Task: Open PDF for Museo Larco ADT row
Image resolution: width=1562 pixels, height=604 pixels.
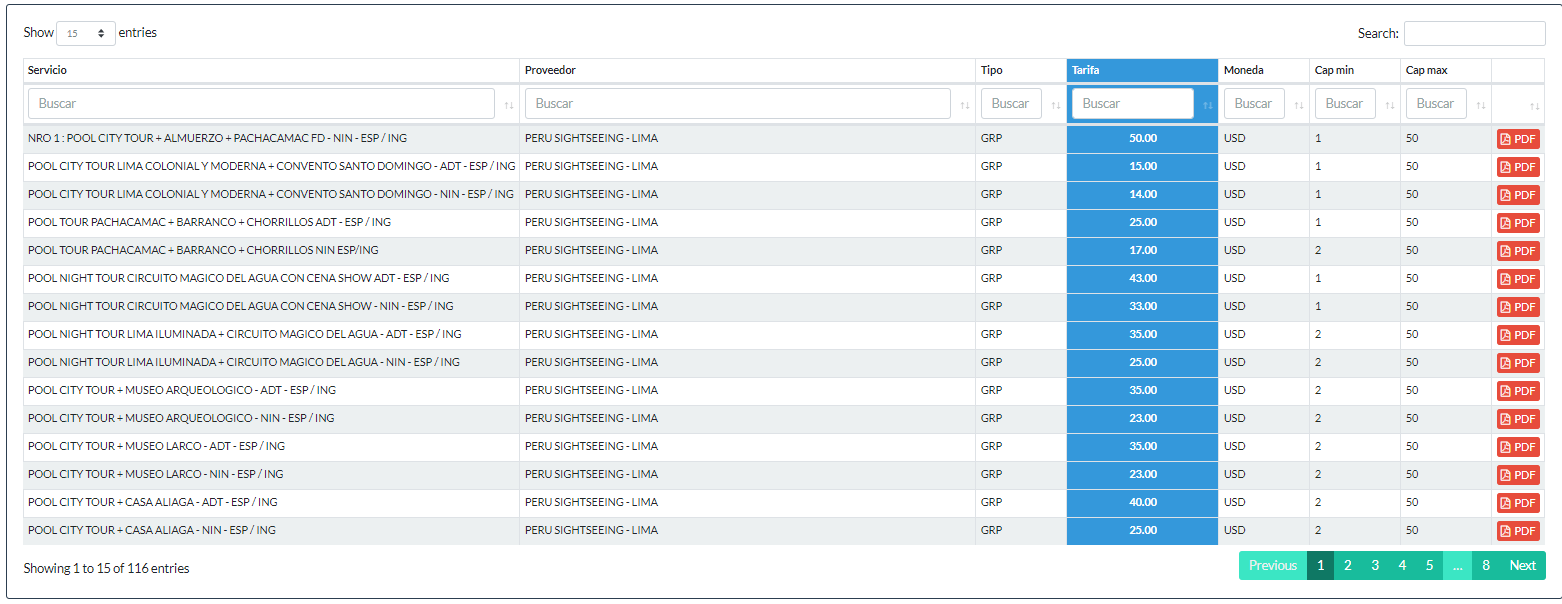Action: tap(1518, 447)
